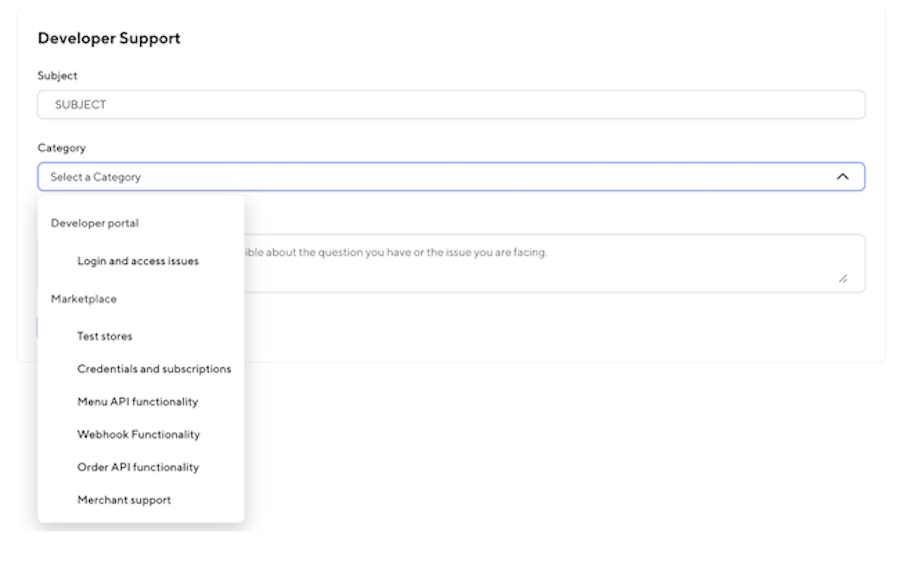Select Menu API functionality category
Screen dimensions: 900x583
click(138, 402)
